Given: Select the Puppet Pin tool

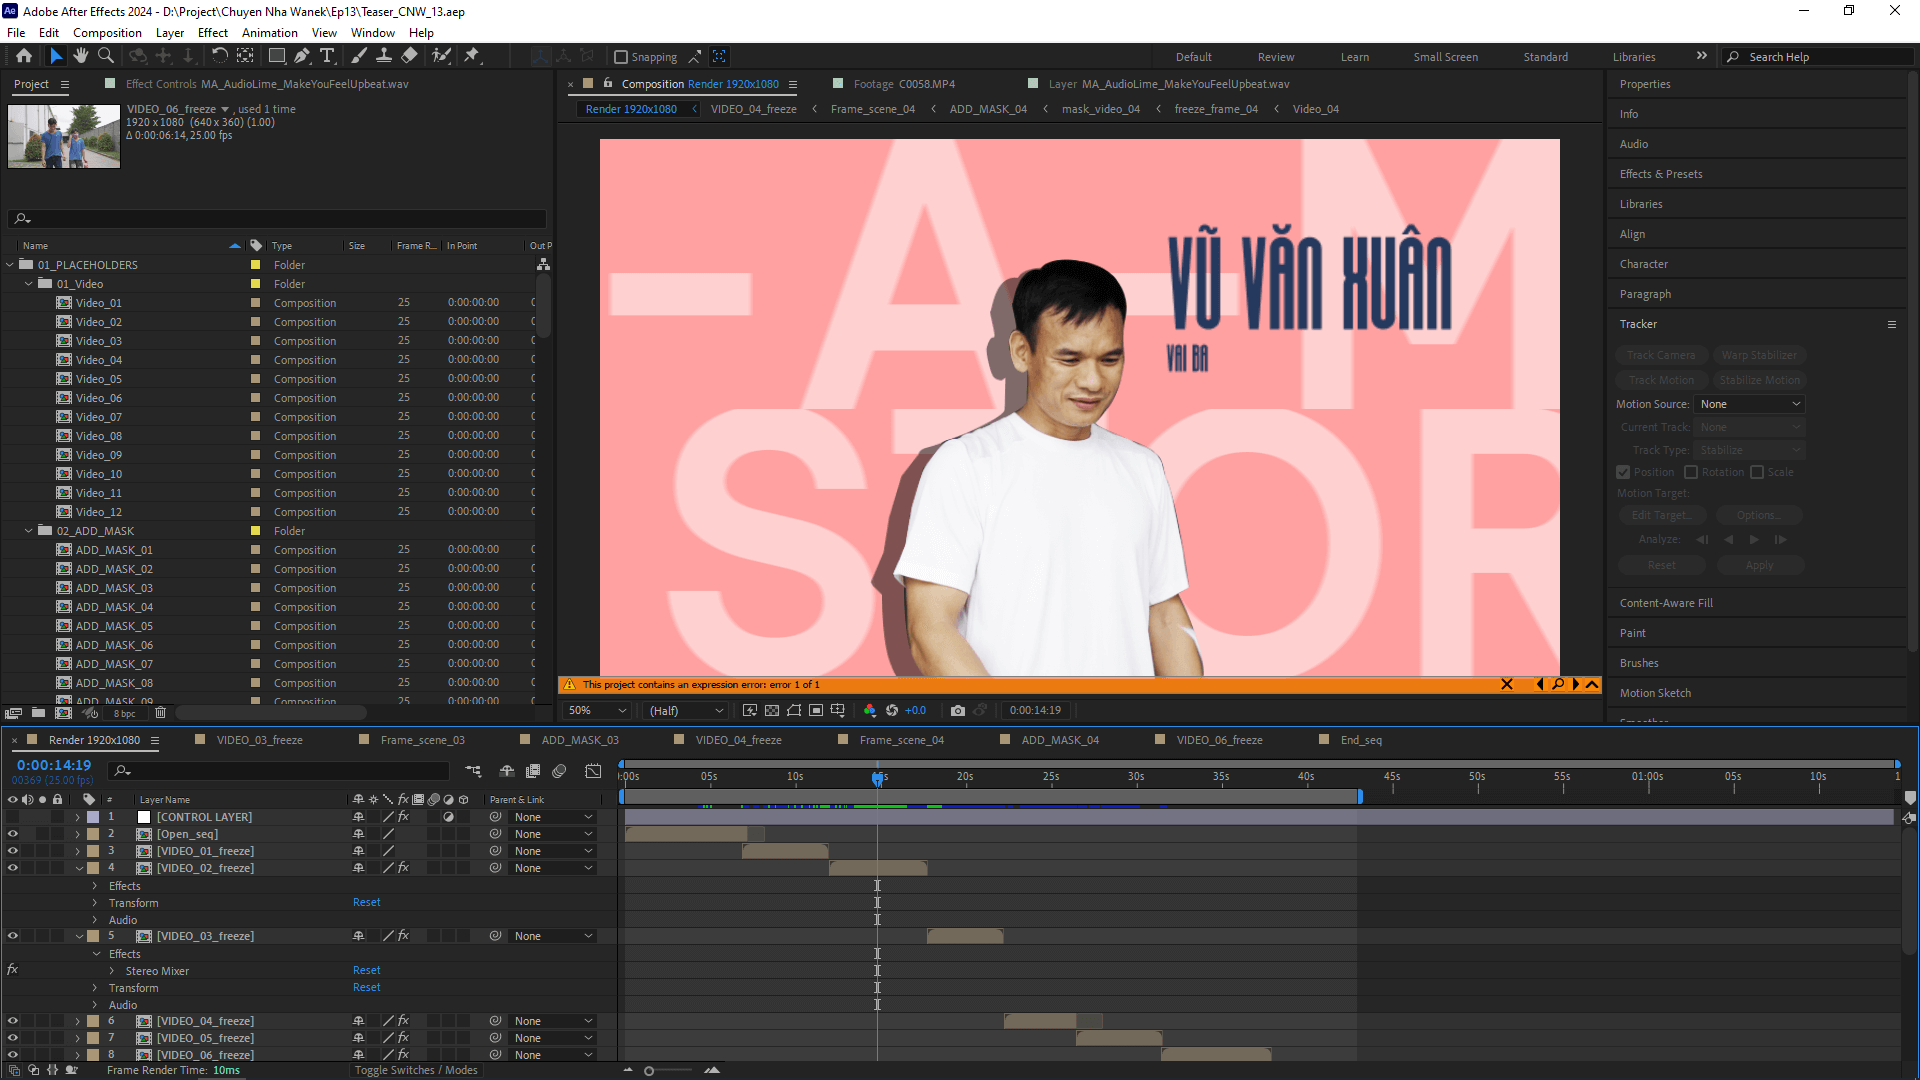Looking at the screenshot, I should click(472, 56).
